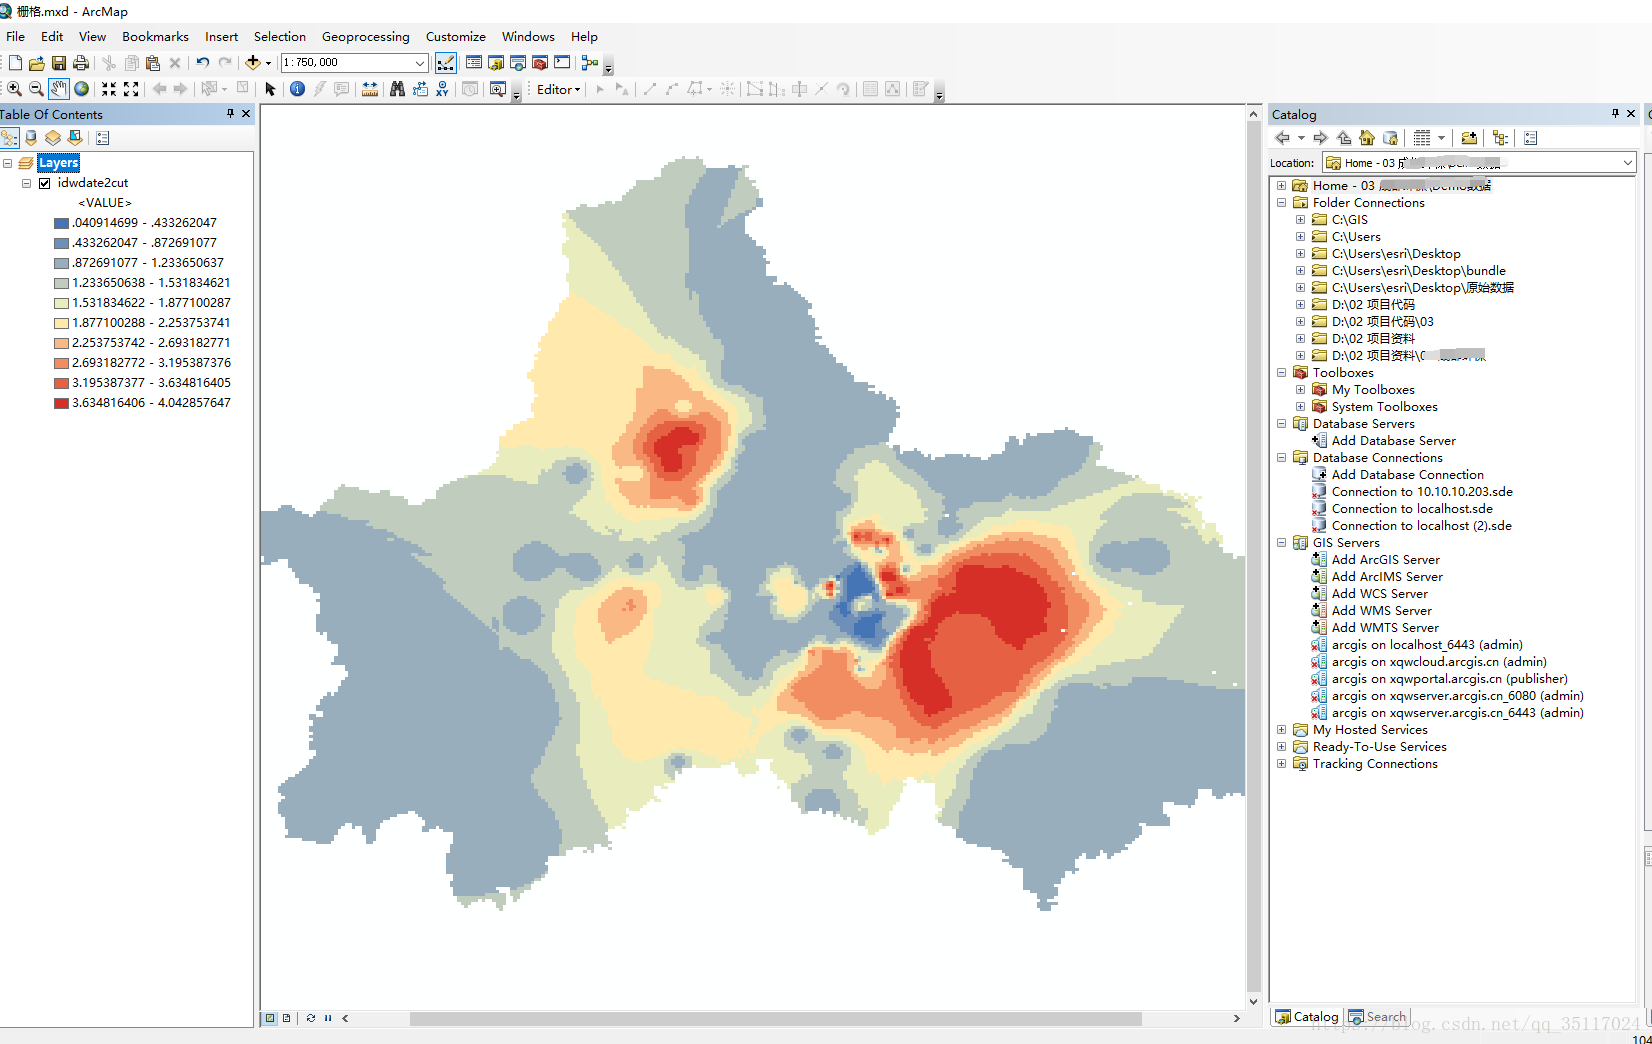Click Add WMS Server

coord(1381,610)
